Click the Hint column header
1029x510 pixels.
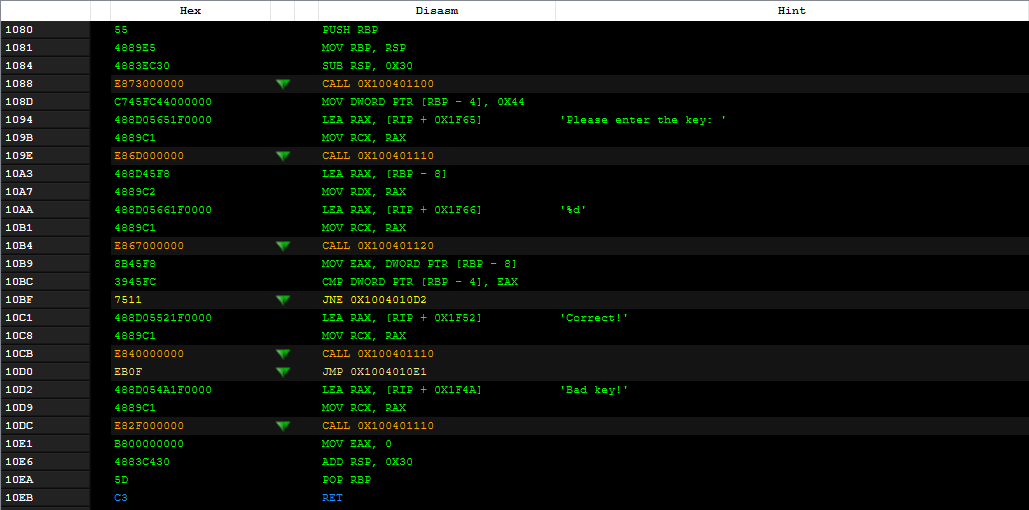pos(791,10)
